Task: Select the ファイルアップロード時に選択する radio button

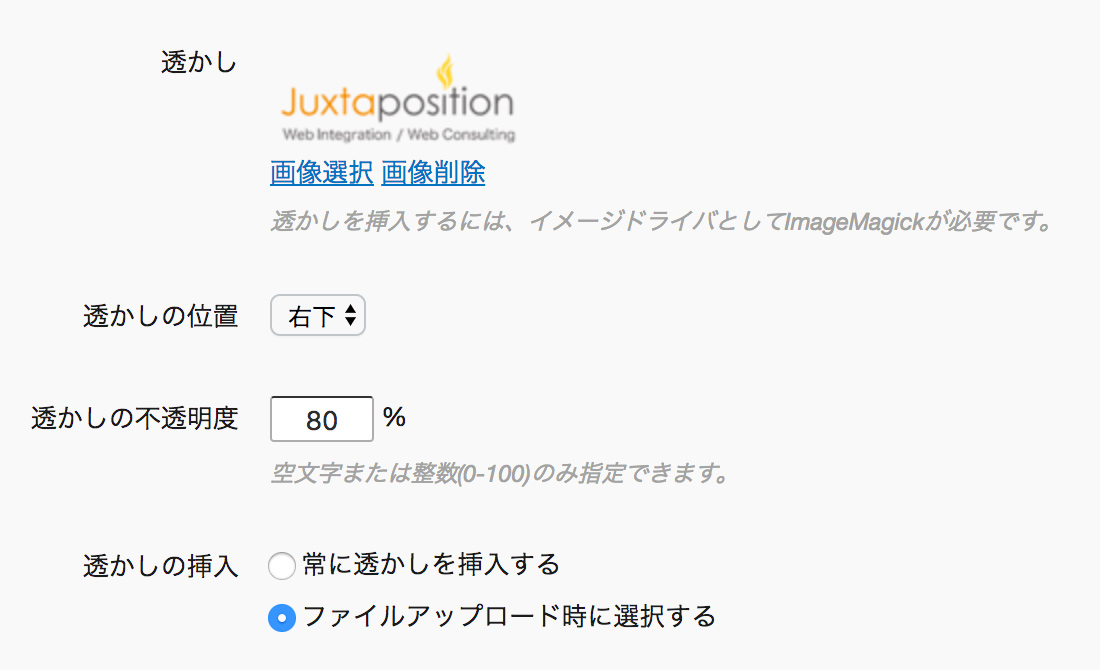Action: (282, 617)
